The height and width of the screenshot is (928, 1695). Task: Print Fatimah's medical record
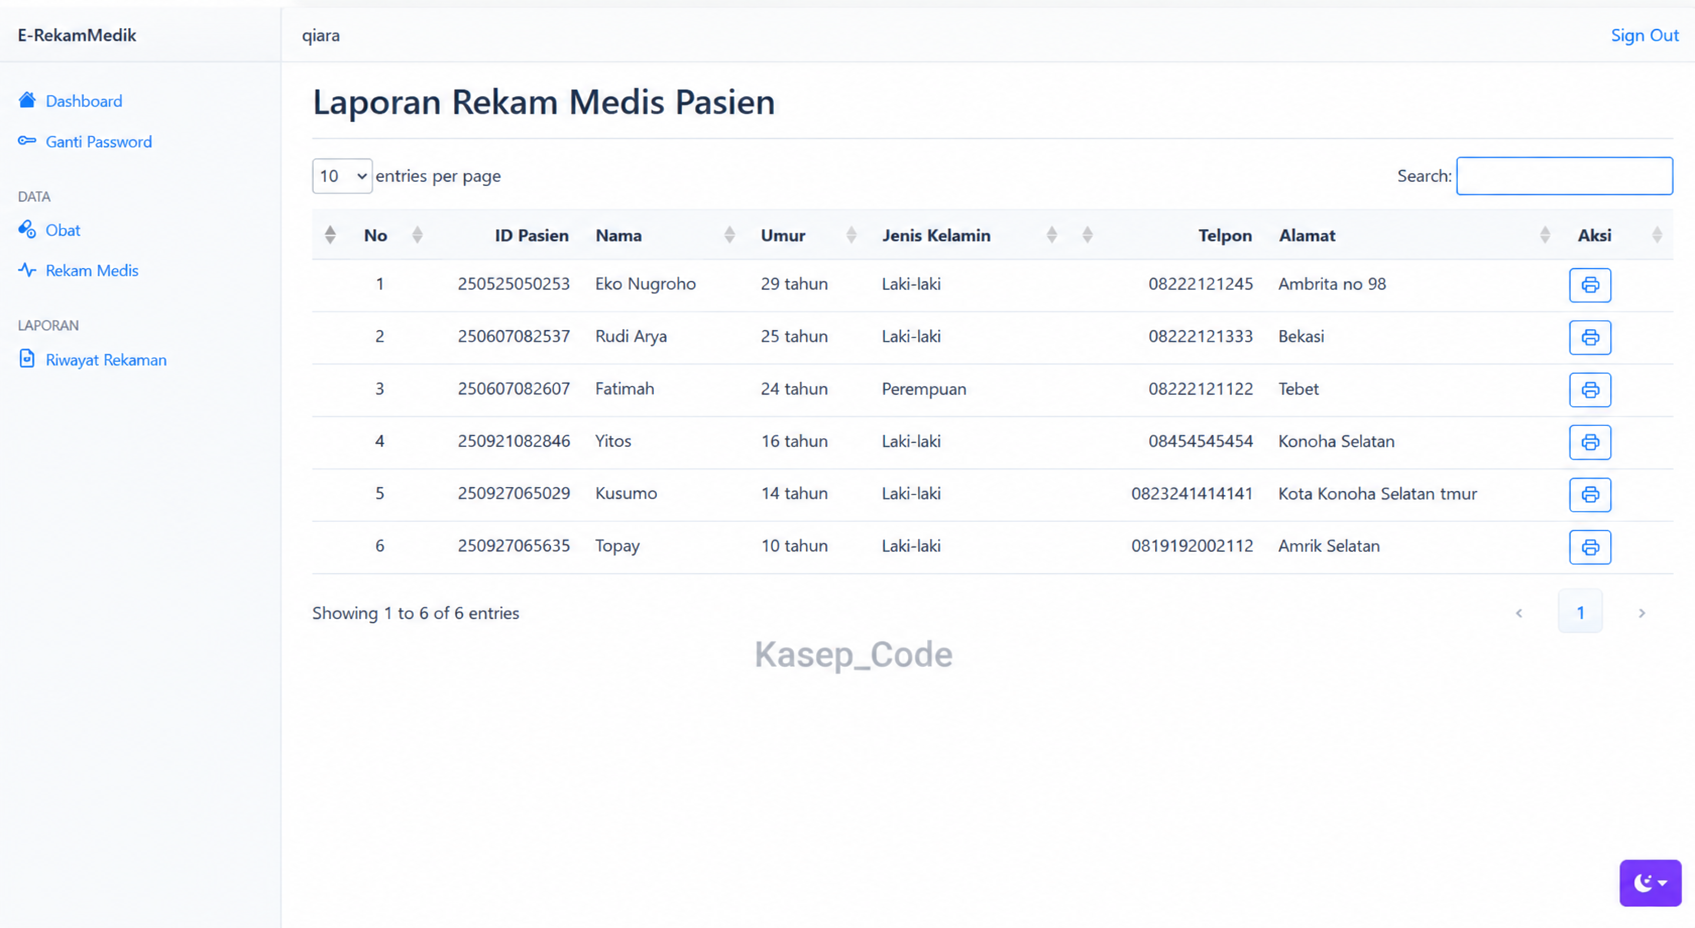tap(1589, 390)
